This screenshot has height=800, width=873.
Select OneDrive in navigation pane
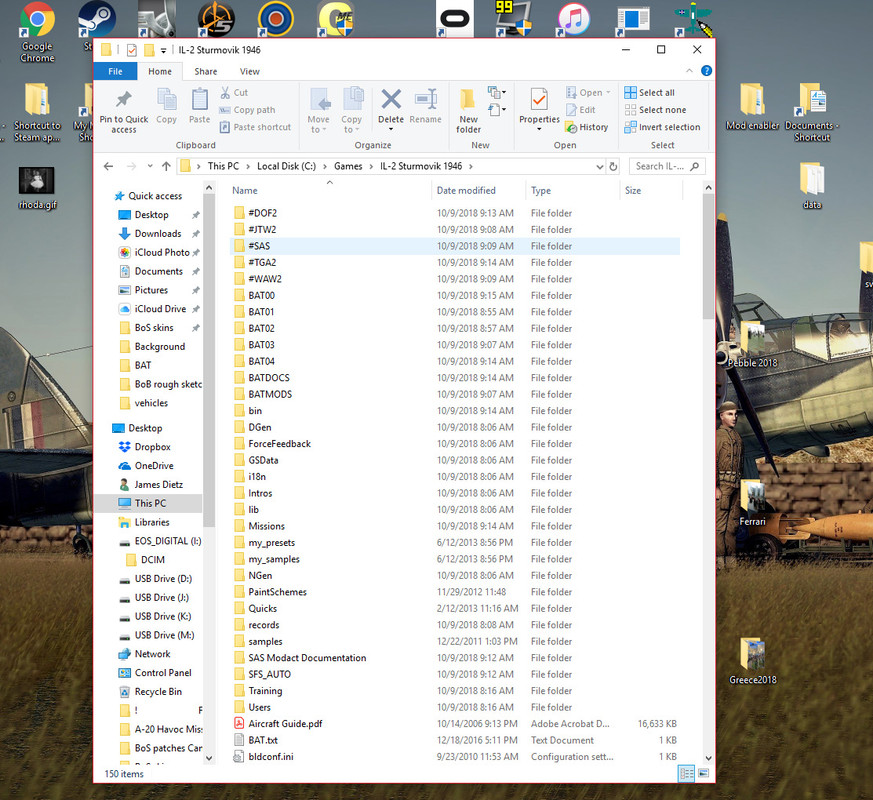[x=154, y=466]
